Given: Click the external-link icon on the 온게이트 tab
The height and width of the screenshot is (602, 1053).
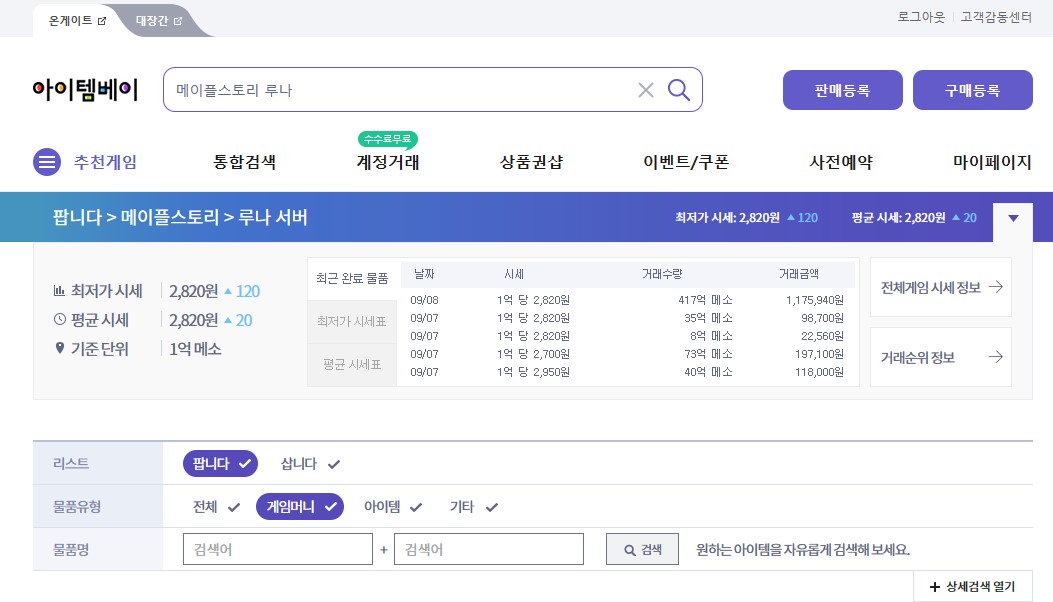Looking at the screenshot, I should [x=102, y=21].
